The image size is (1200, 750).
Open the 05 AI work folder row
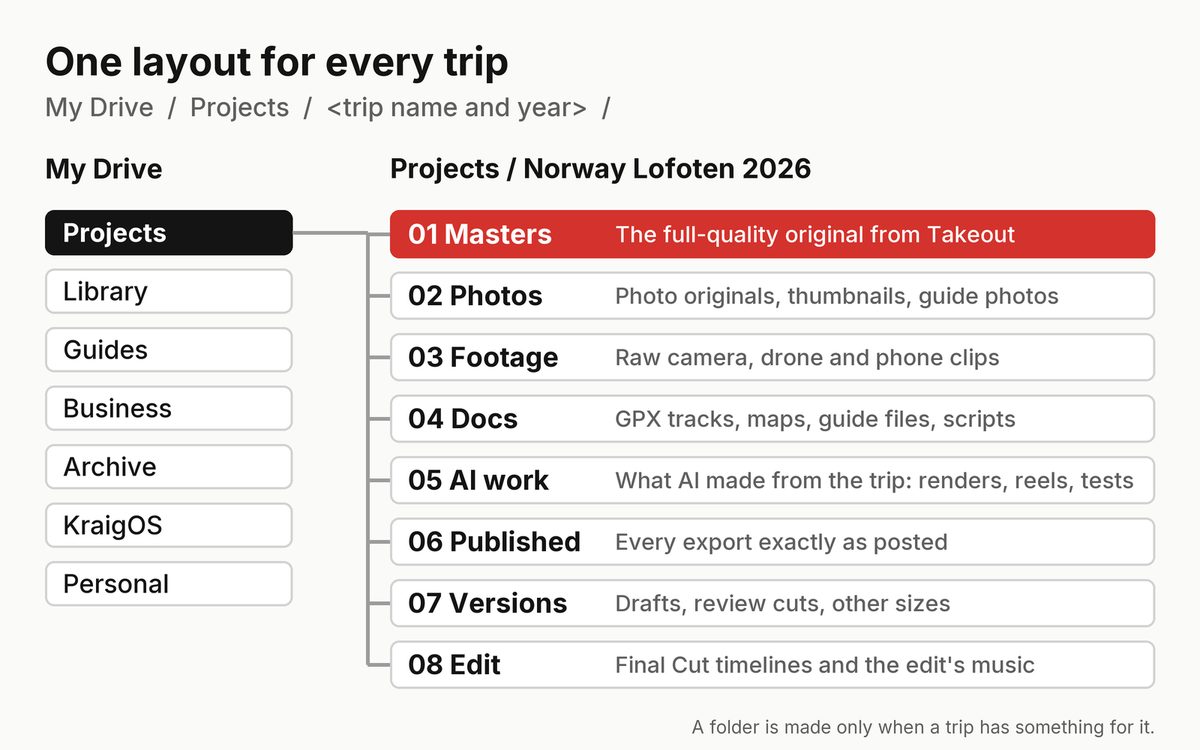[x=772, y=480]
